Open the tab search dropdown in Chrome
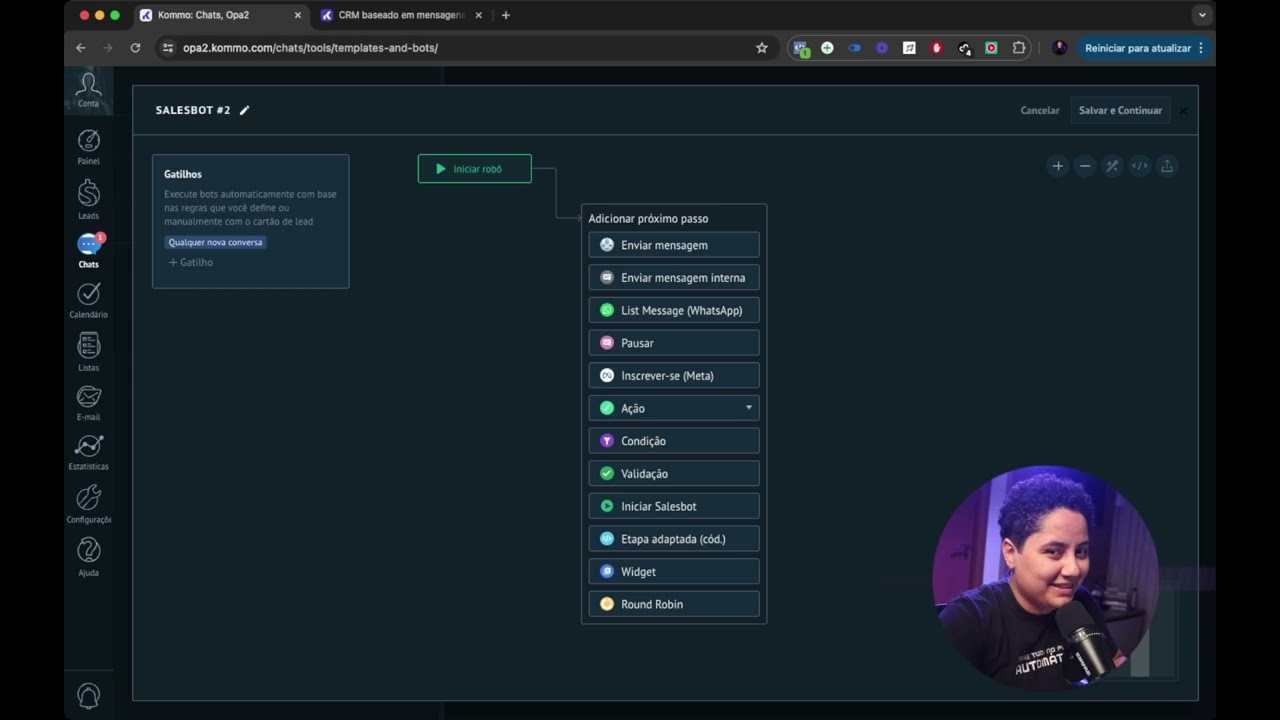1280x720 pixels. click(1202, 15)
